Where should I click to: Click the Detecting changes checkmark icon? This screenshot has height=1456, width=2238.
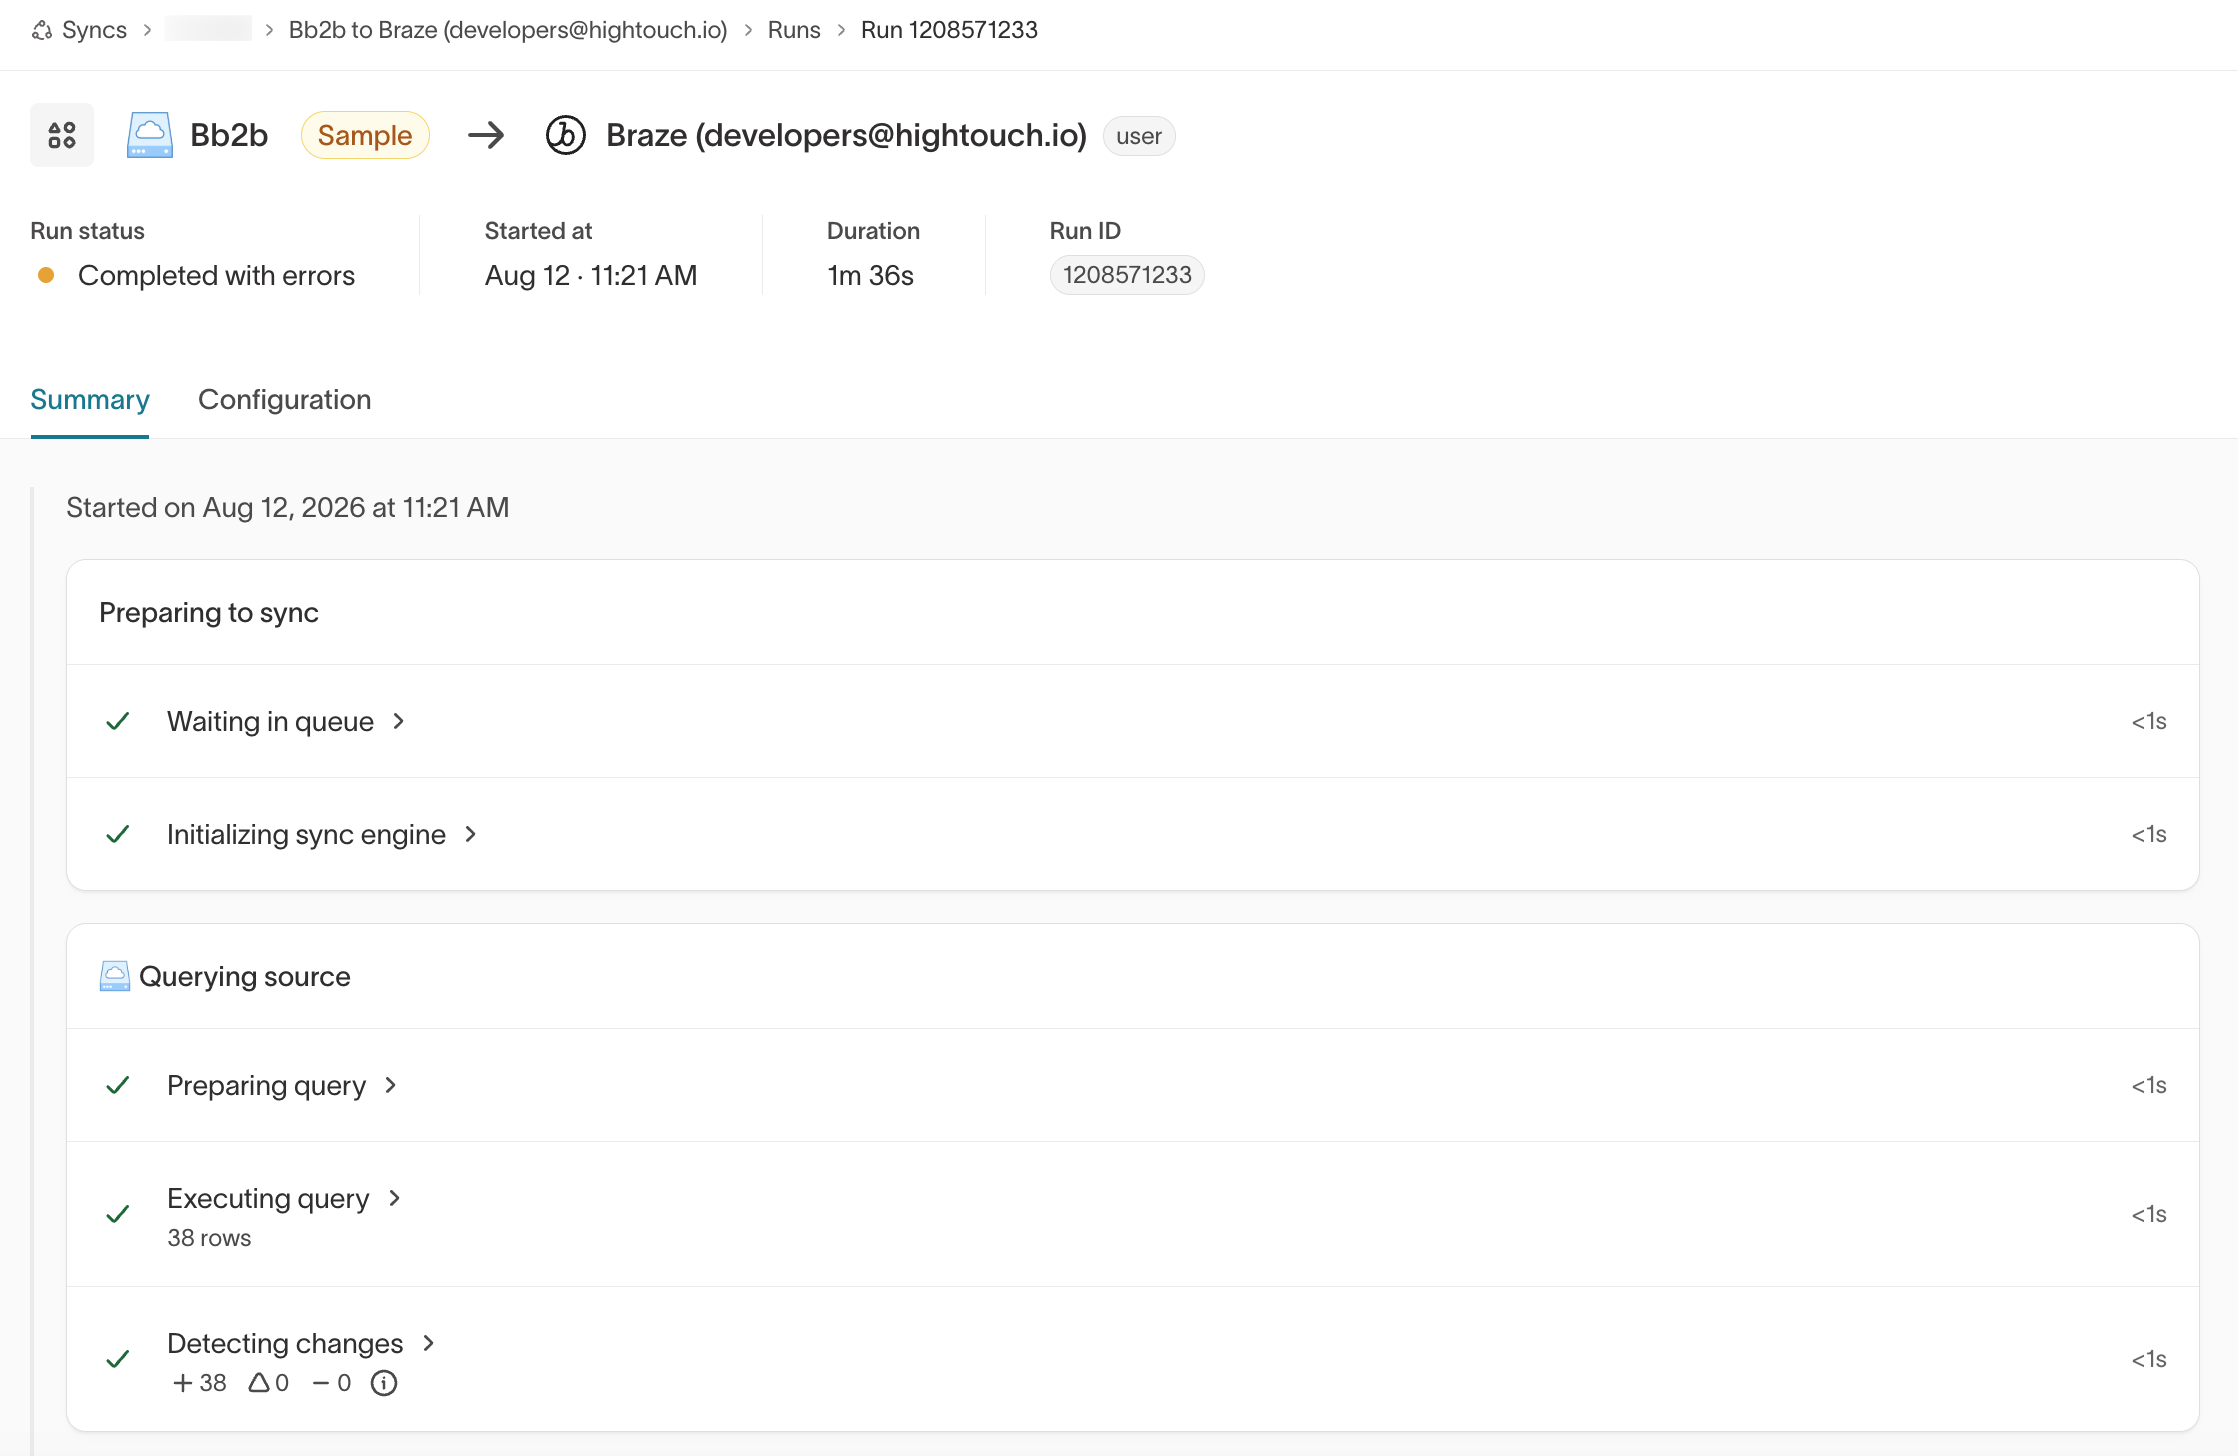coord(118,1359)
